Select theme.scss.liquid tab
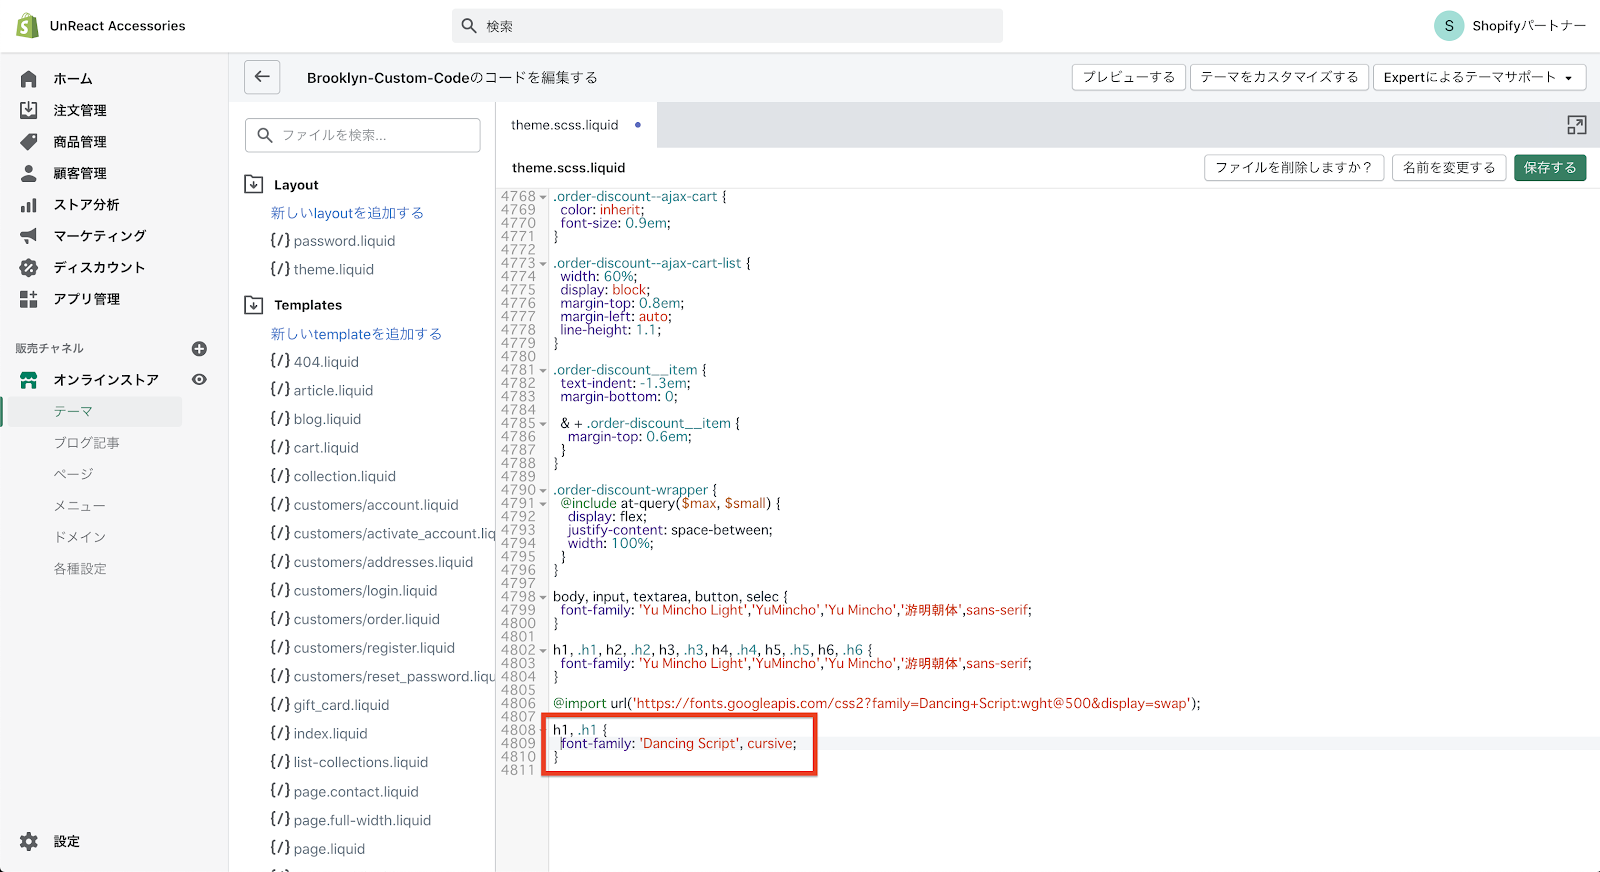Image resolution: width=1600 pixels, height=872 pixels. pyautogui.click(x=565, y=125)
